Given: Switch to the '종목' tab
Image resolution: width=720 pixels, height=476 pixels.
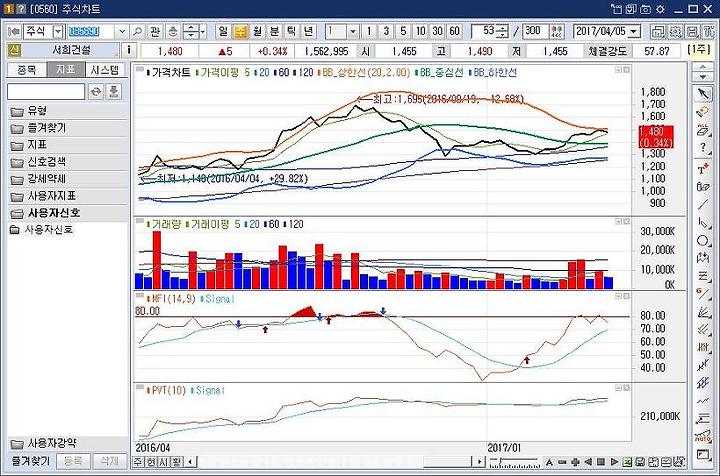Looking at the screenshot, I should [27, 70].
